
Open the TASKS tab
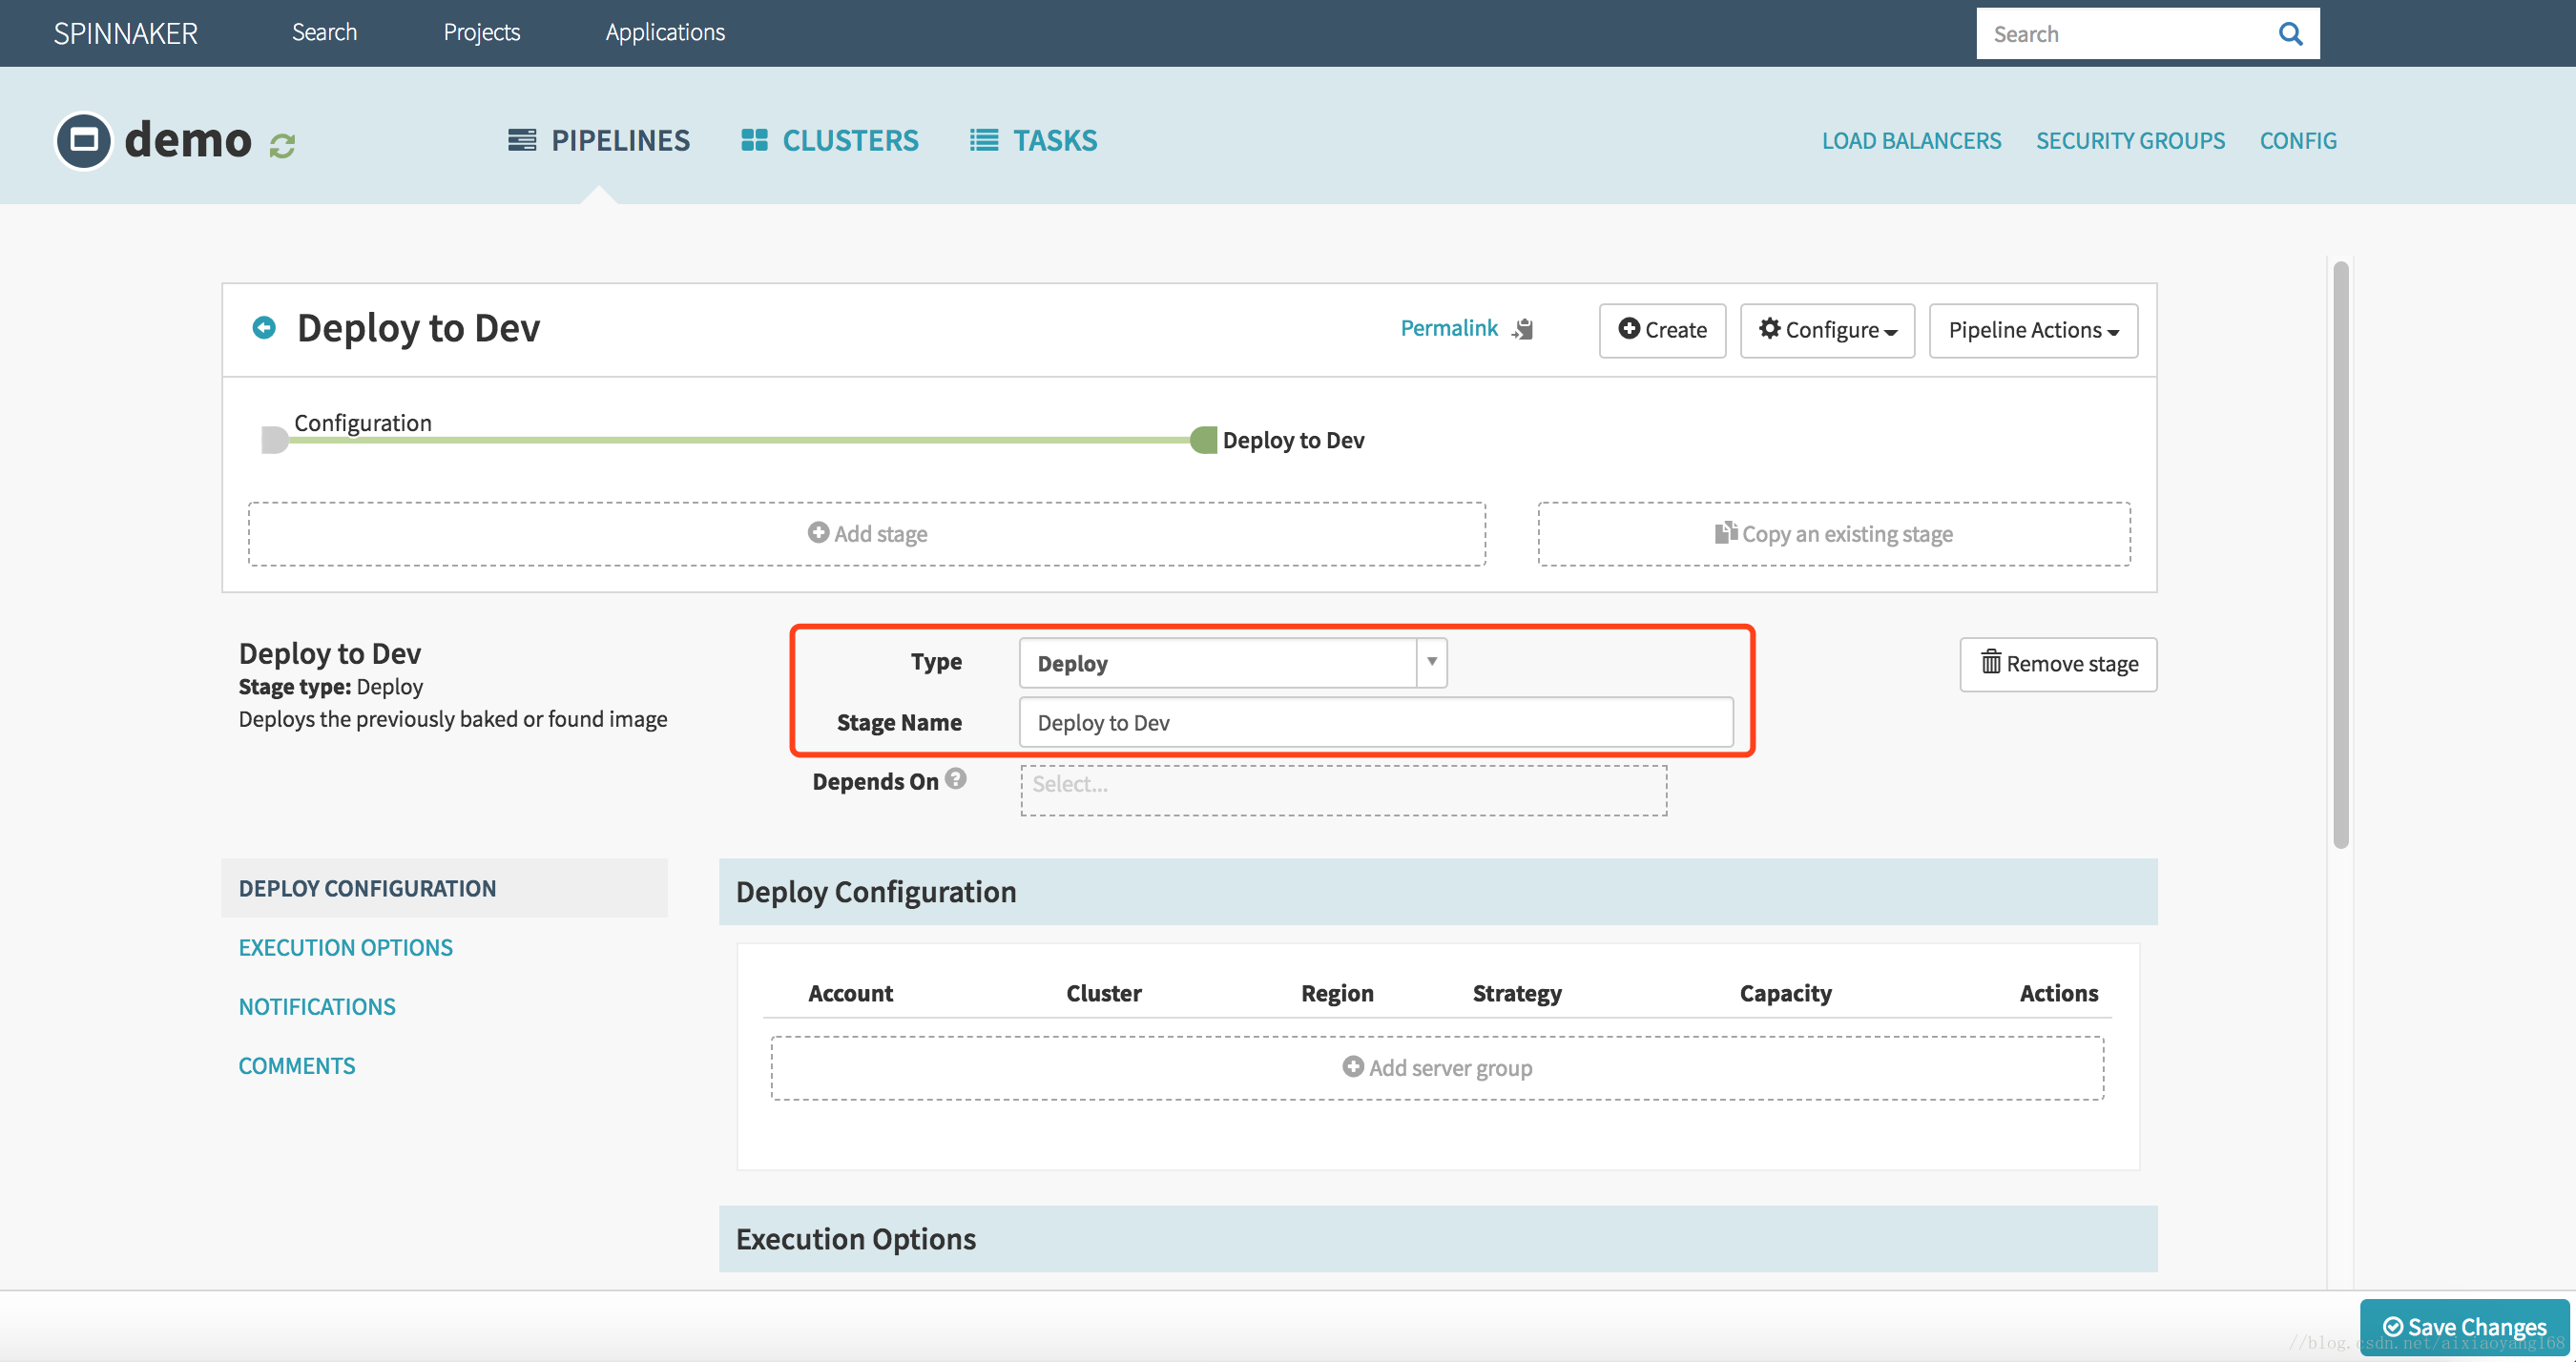click(1033, 140)
